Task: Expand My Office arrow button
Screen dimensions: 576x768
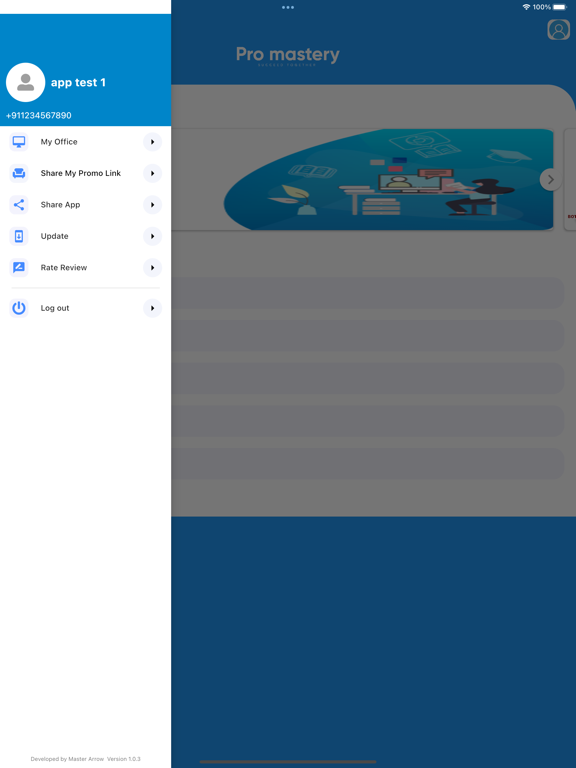Action: pos(152,142)
